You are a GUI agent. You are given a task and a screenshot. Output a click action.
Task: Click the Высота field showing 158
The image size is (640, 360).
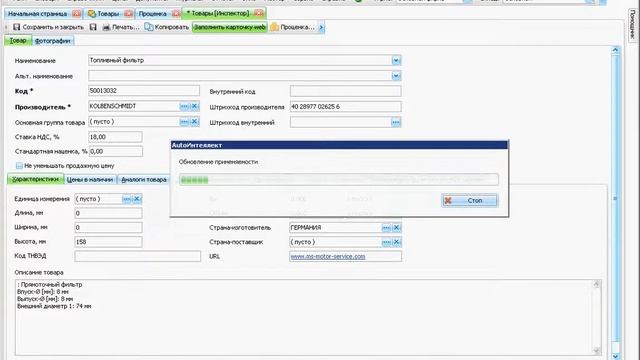coord(108,242)
